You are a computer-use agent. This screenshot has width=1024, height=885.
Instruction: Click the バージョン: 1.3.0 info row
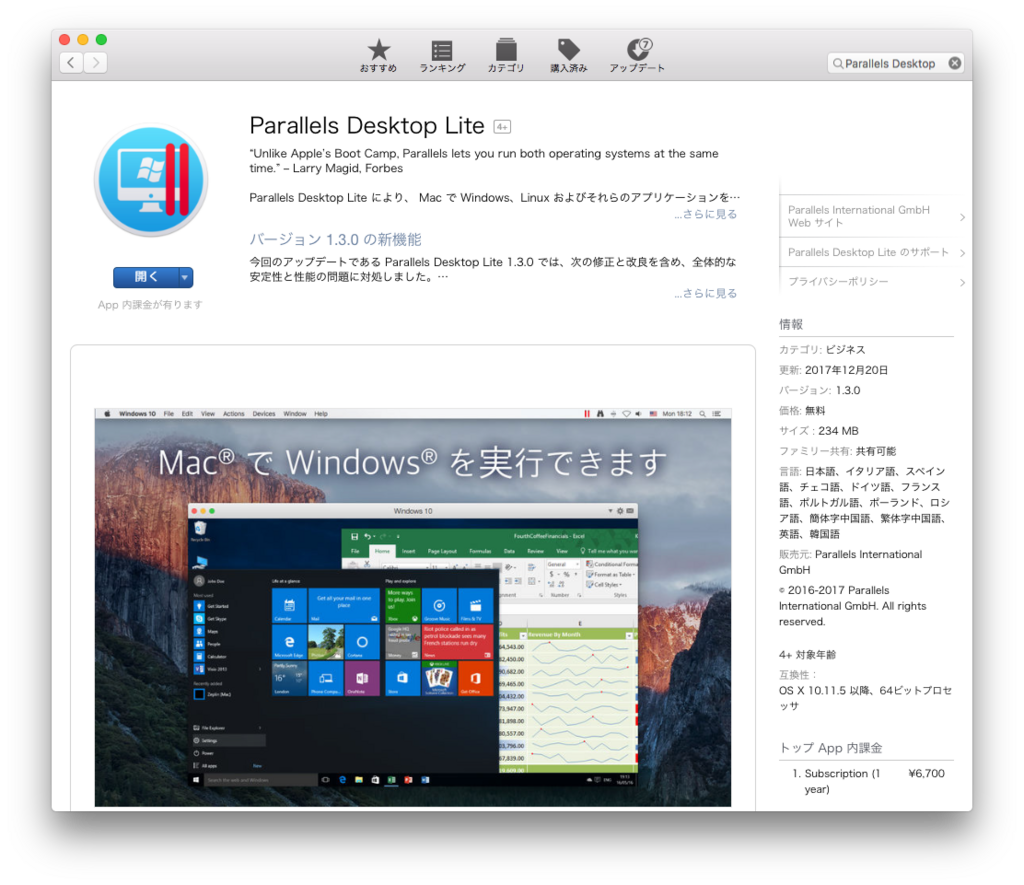(820, 390)
